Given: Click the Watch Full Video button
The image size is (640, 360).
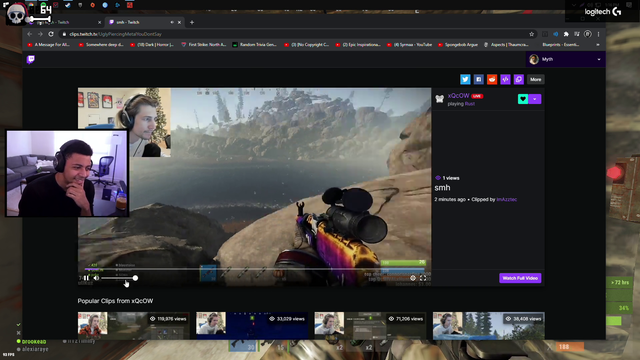Looking at the screenshot, I should coord(520,278).
